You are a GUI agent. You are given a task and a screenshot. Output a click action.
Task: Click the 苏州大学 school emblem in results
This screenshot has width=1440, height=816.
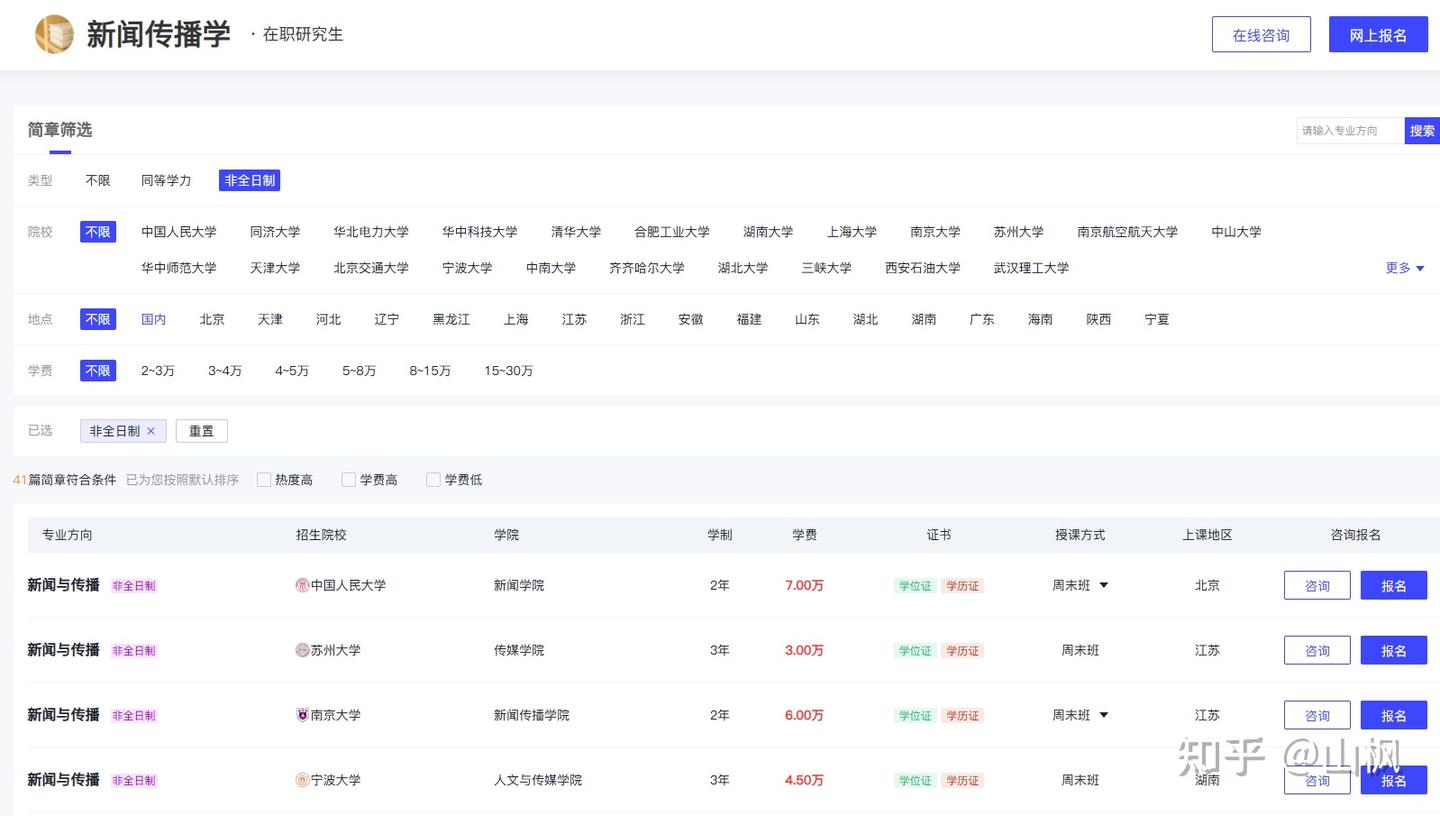coord(302,650)
